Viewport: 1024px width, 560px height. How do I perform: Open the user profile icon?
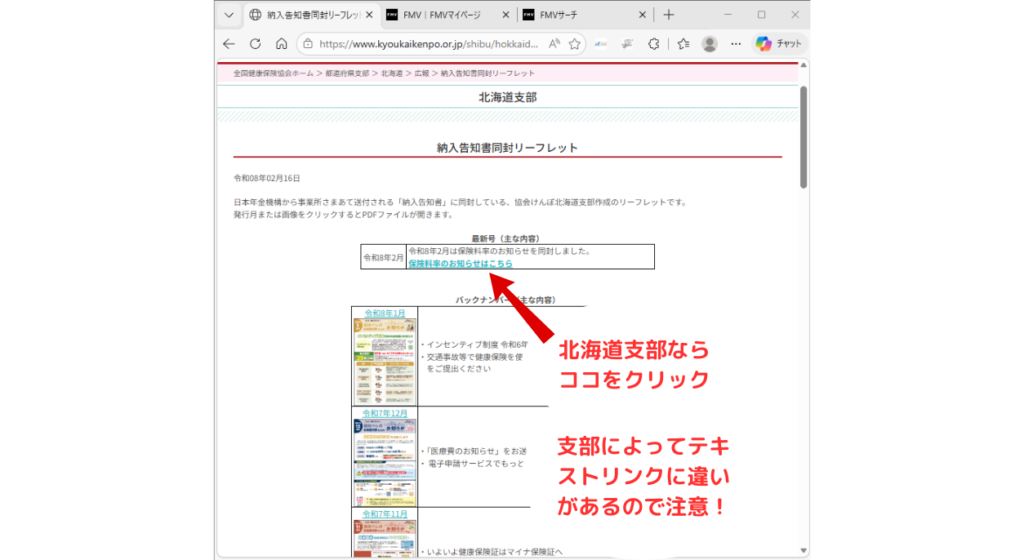pyautogui.click(x=710, y=44)
